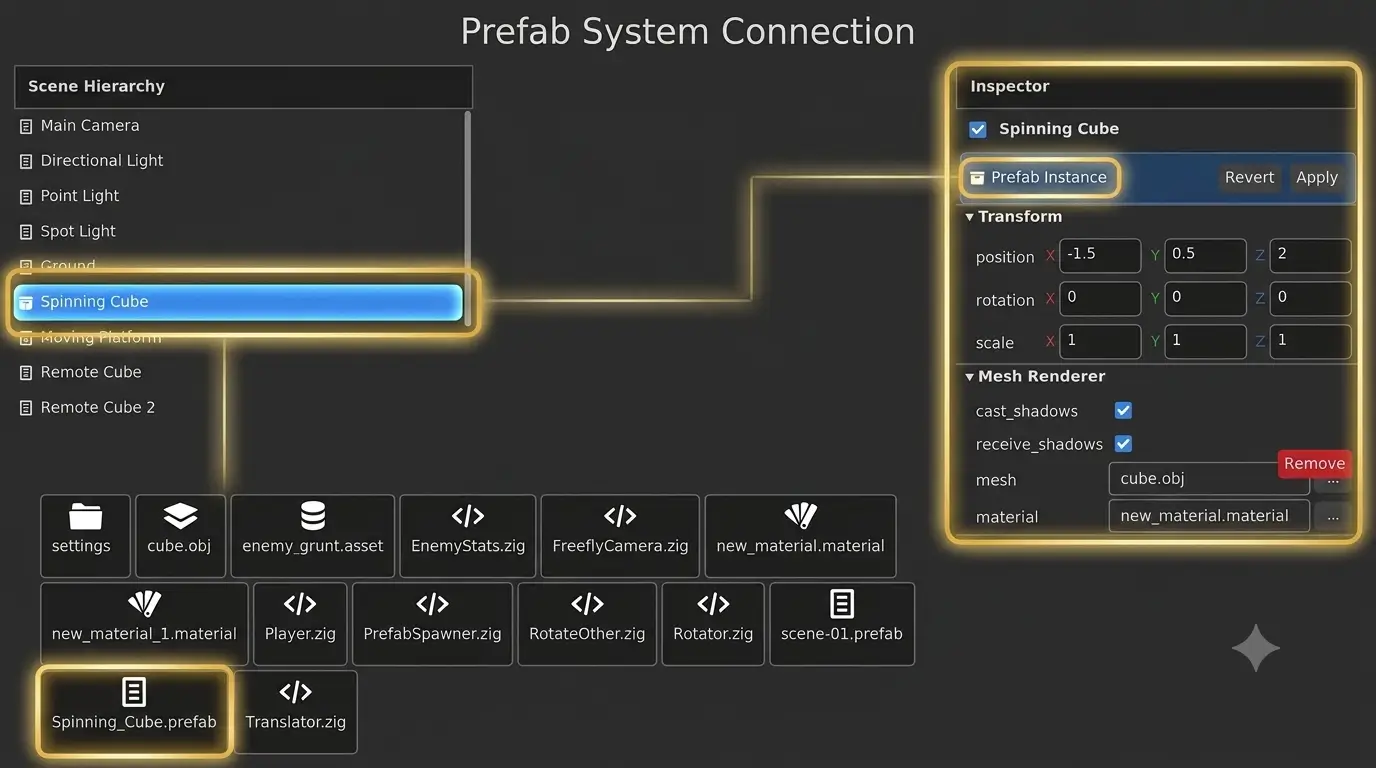Select the cube.obj mesh asset icon

click(x=180, y=516)
